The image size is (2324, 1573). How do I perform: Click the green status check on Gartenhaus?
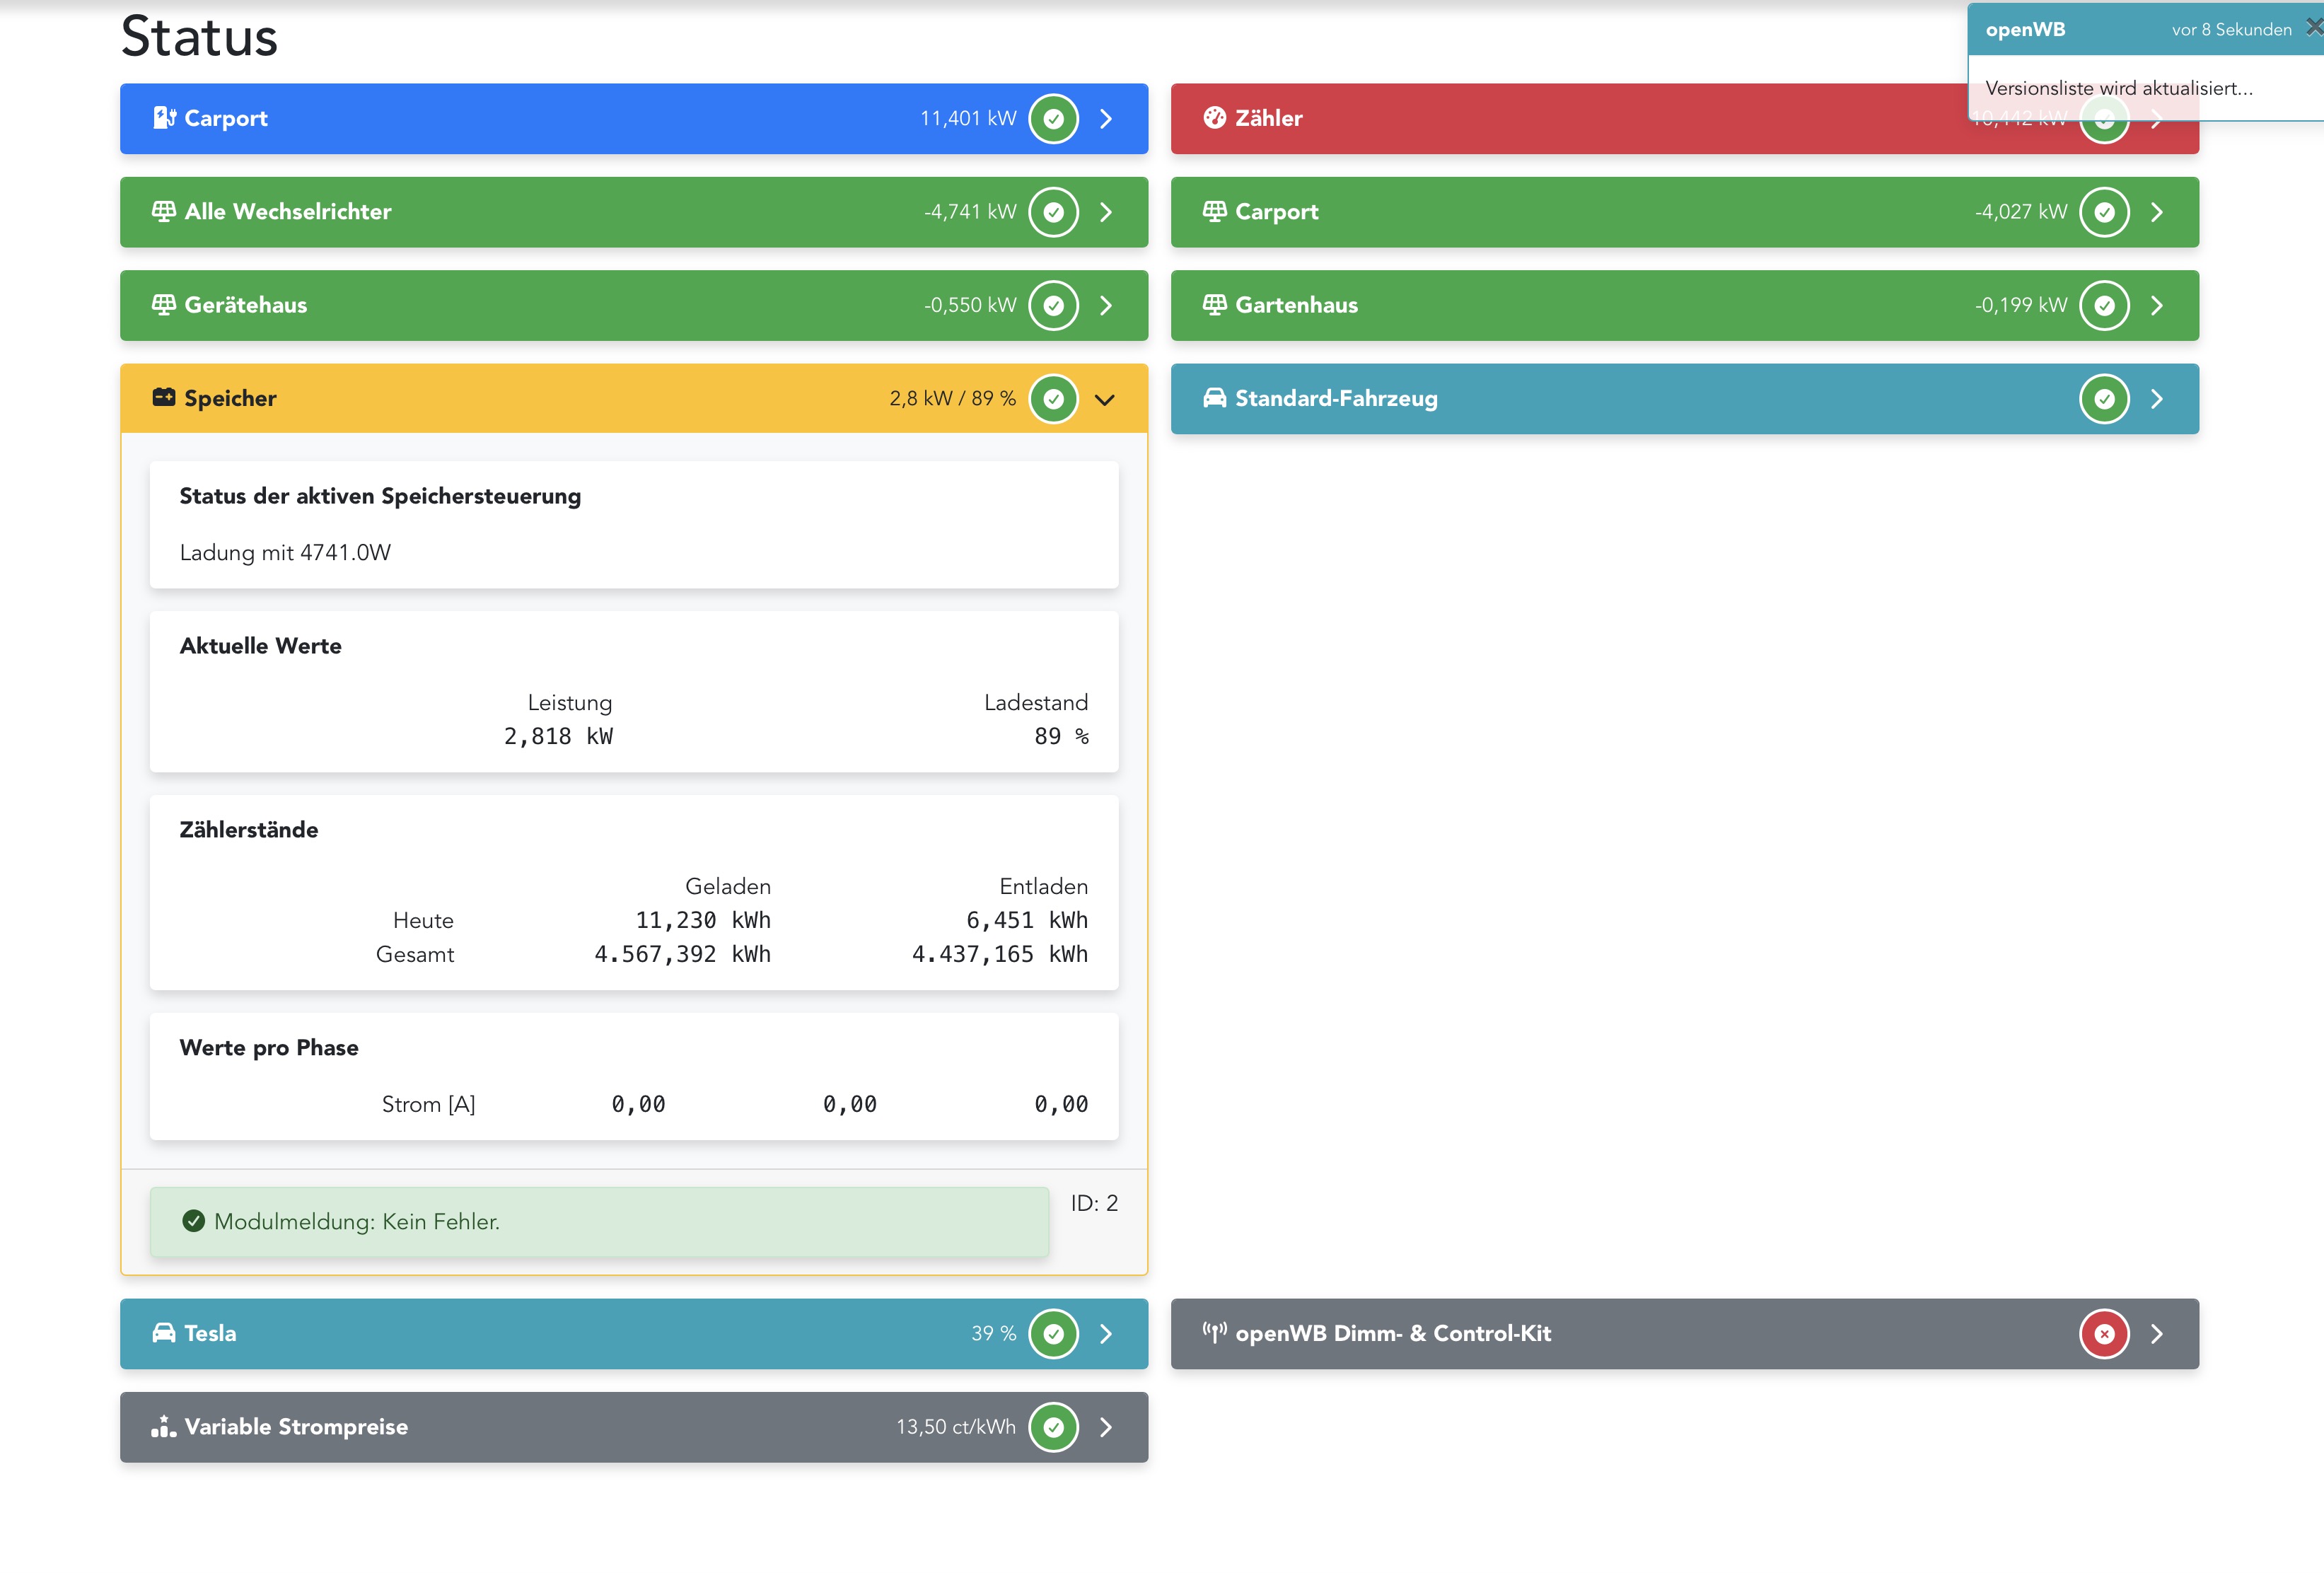pyautogui.click(x=2104, y=305)
